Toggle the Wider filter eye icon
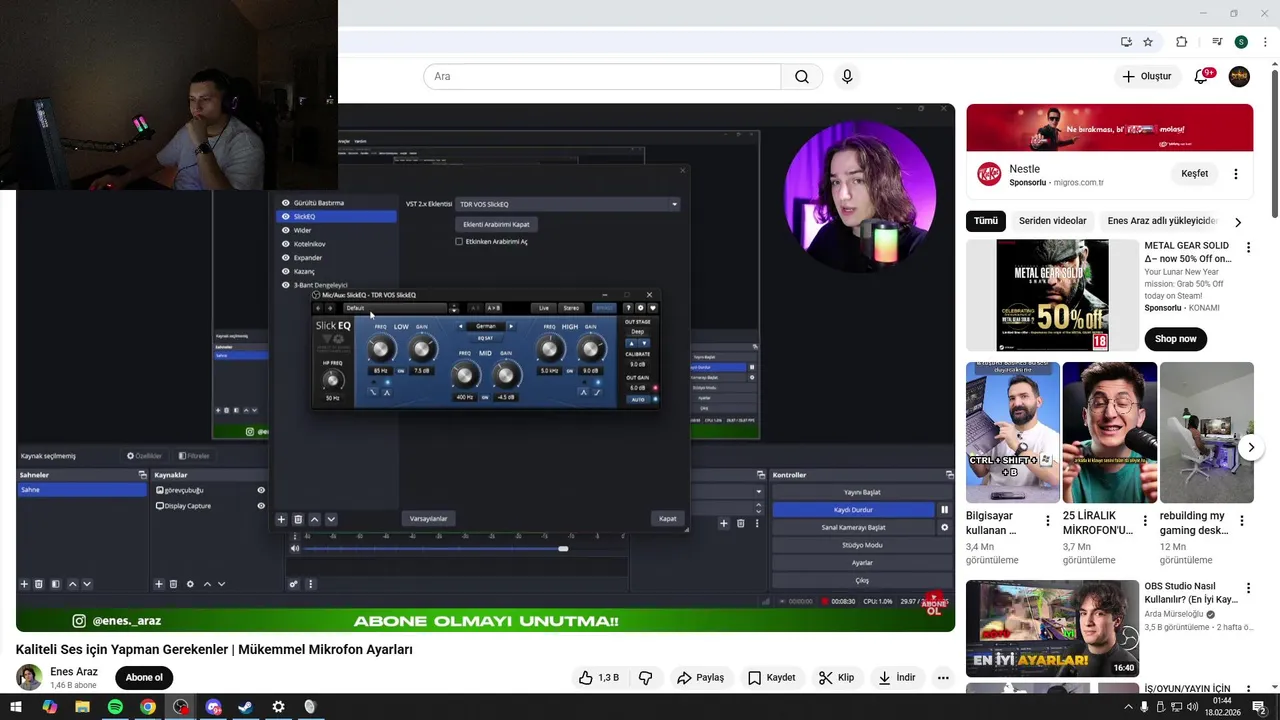 coord(285,230)
